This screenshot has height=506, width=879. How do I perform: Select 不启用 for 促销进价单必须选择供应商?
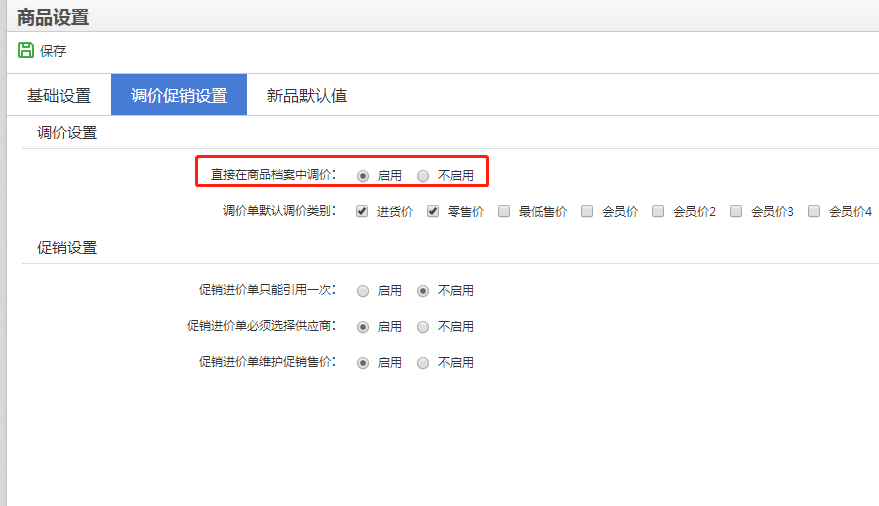(423, 327)
